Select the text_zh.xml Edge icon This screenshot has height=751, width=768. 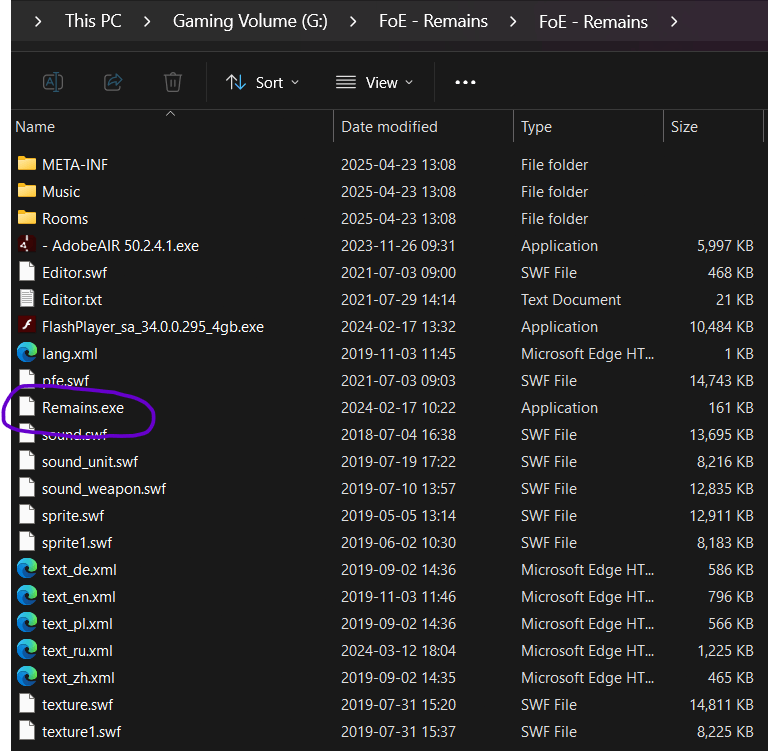[x=27, y=676]
